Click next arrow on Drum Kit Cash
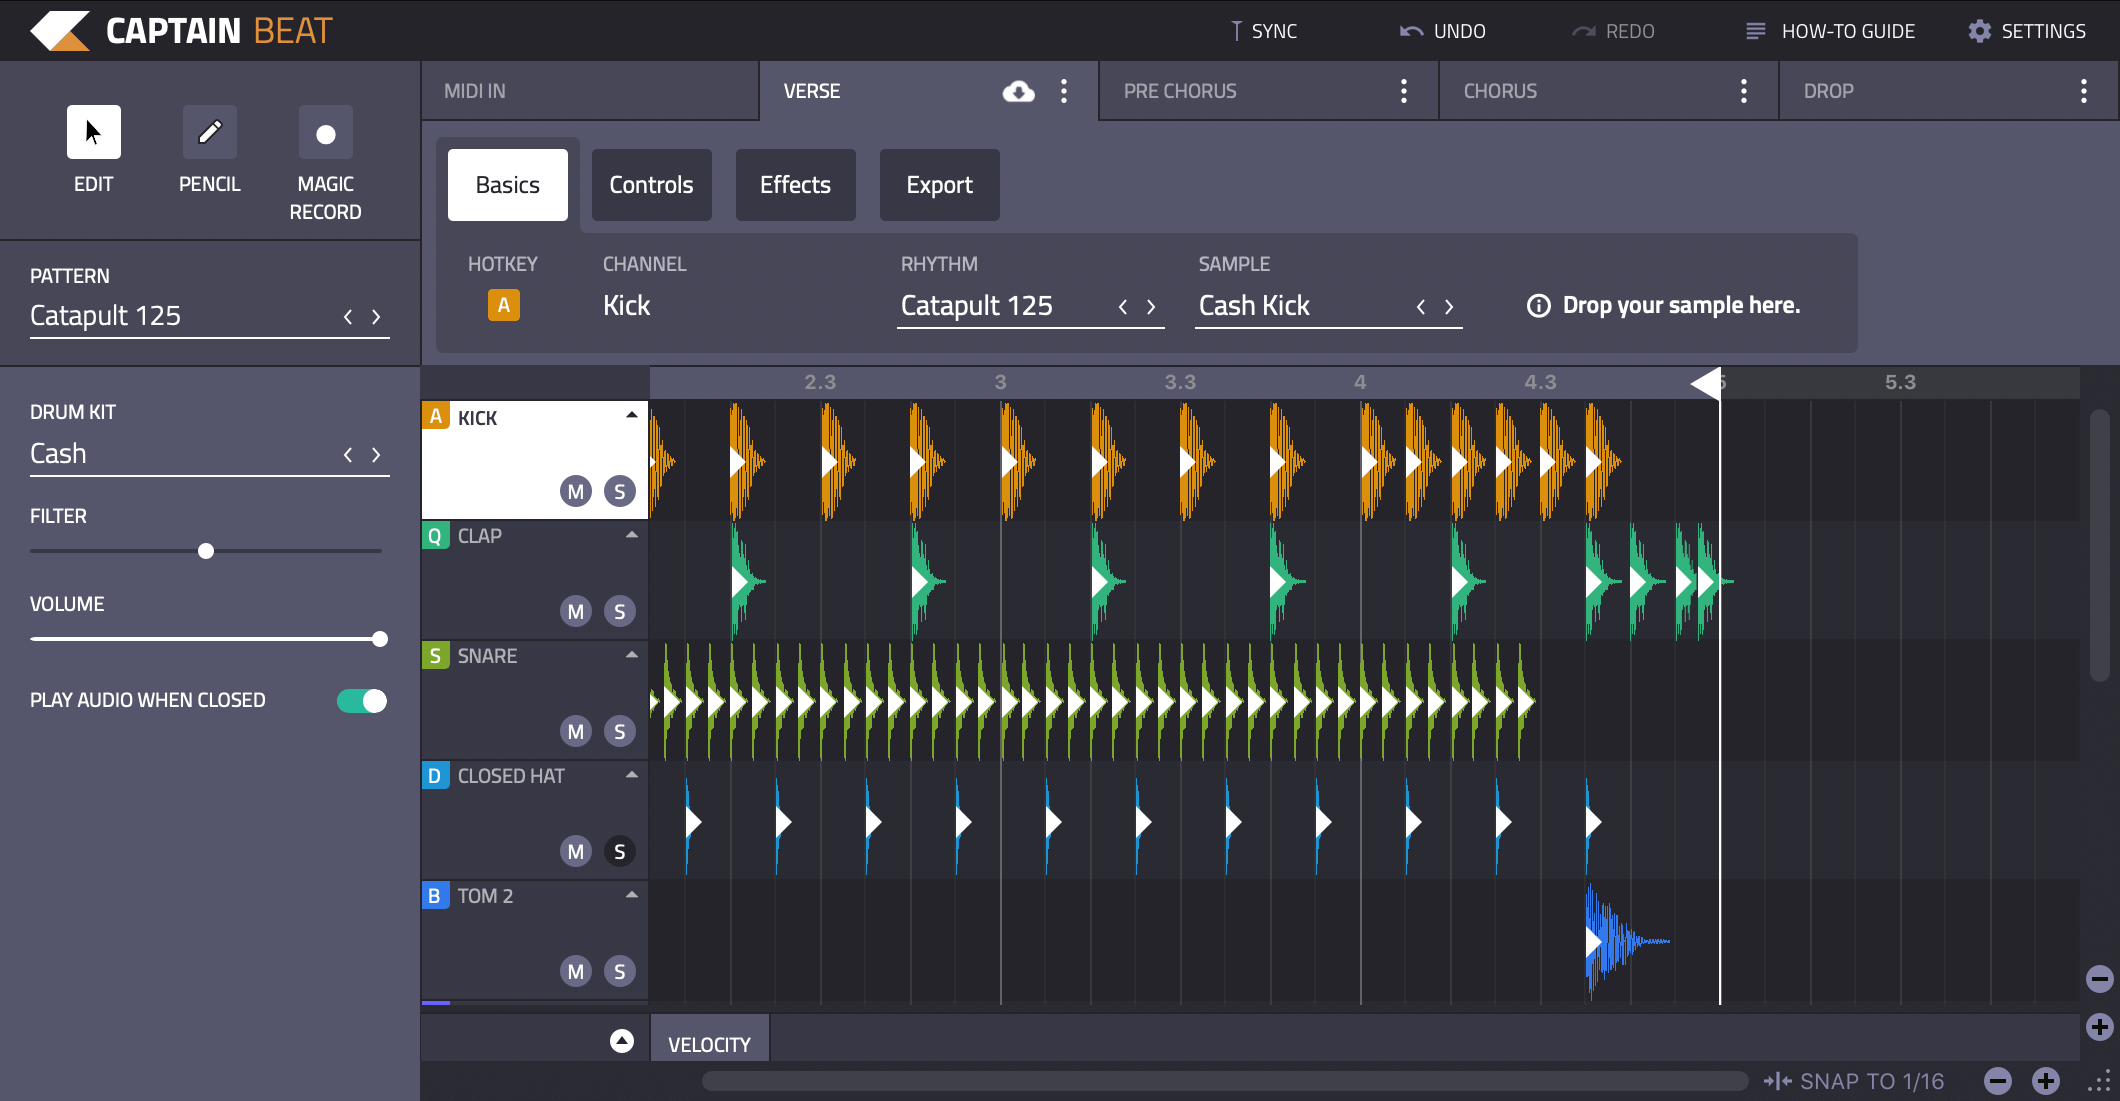The height and width of the screenshot is (1101, 2120). tap(376, 454)
